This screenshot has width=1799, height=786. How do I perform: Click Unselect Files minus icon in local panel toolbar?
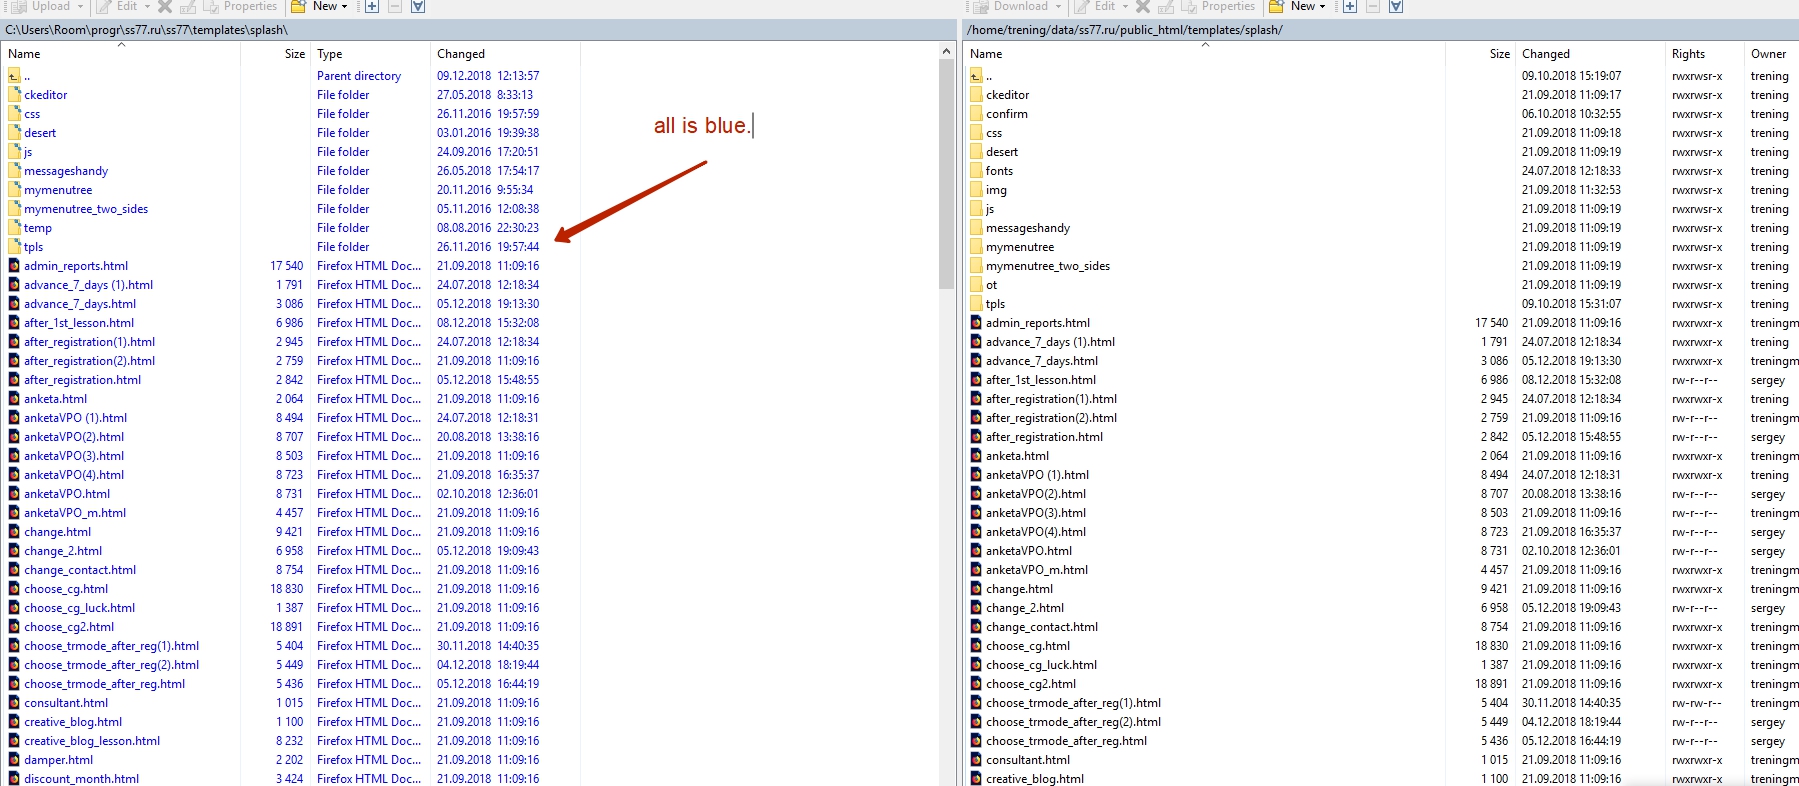coord(394,7)
